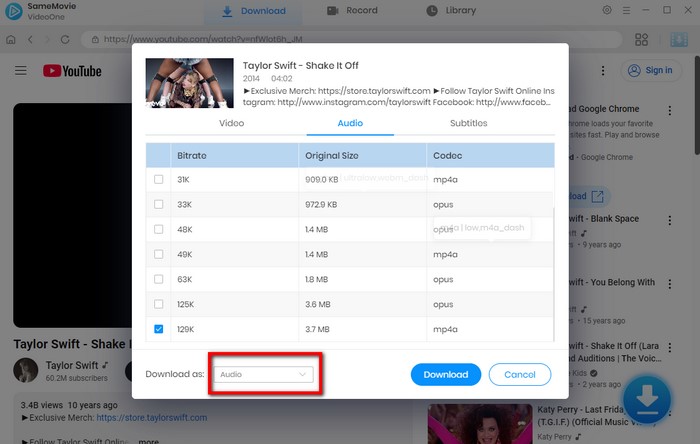Viewport: 700px width, 444px height.
Task: Click the blue Download button
Action: [446, 374]
